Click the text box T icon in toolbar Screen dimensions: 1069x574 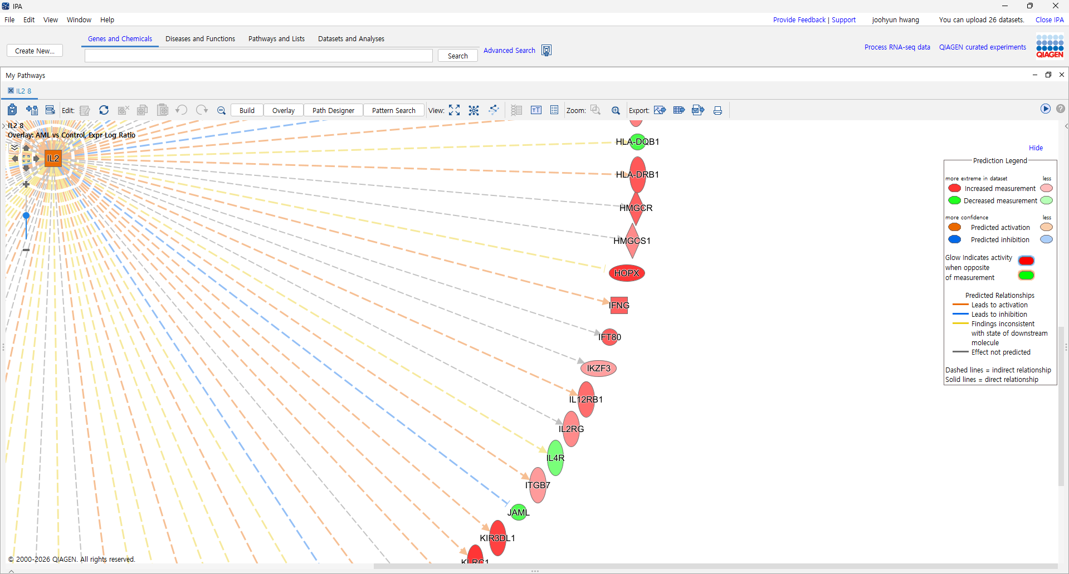click(x=537, y=110)
